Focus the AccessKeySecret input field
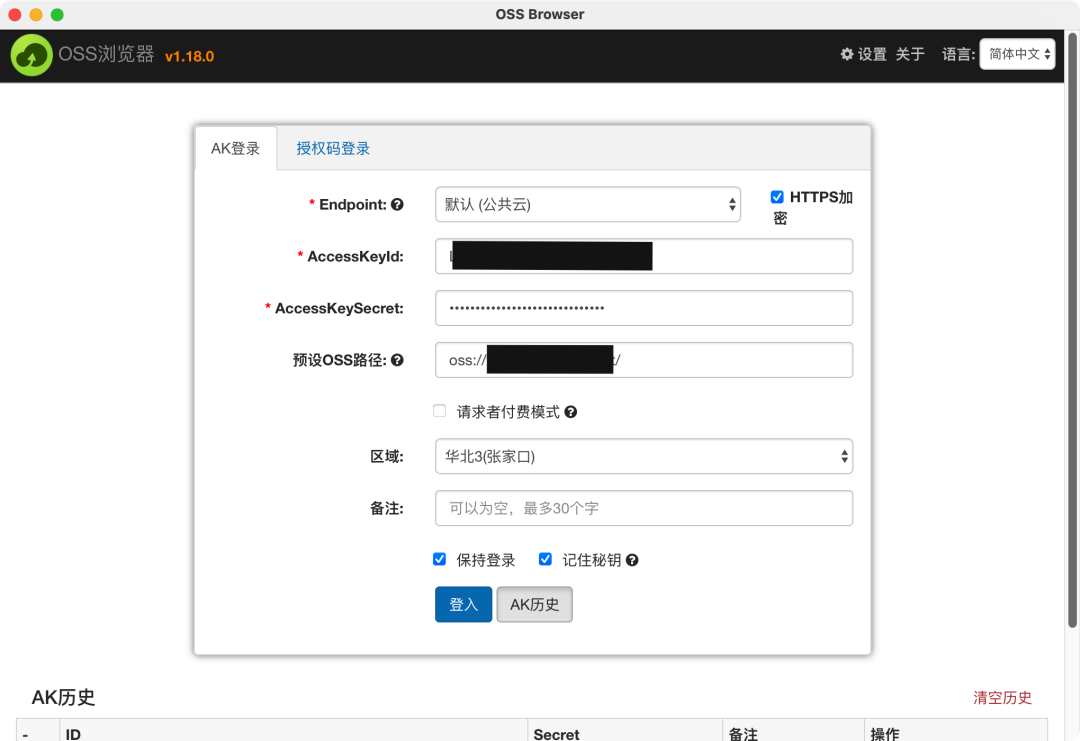The width and height of the screenshot is (1080, 741). click(x=644, y=308)
